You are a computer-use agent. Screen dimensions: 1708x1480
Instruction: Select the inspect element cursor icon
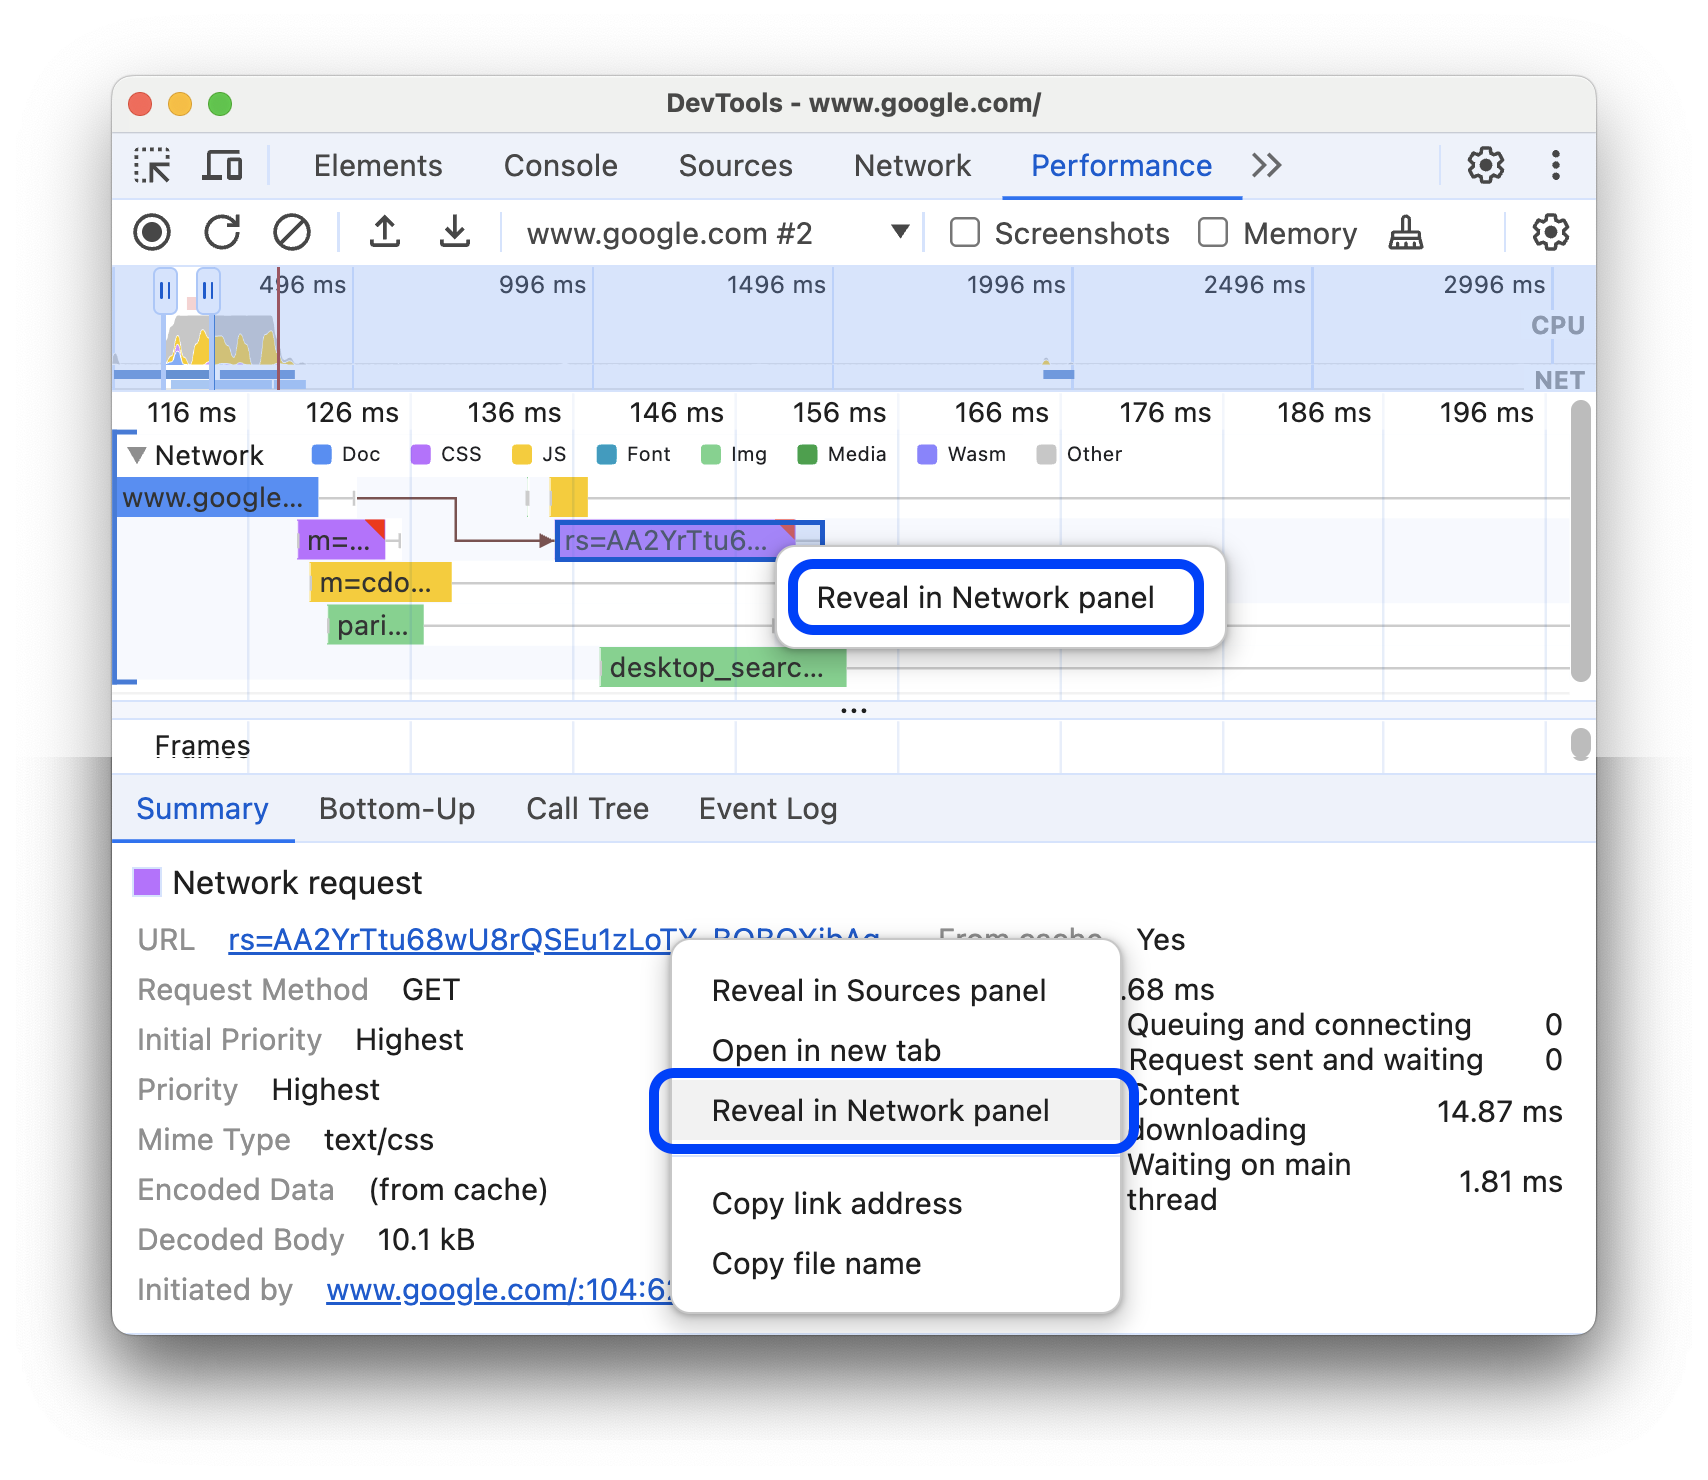tap(152, 165)
